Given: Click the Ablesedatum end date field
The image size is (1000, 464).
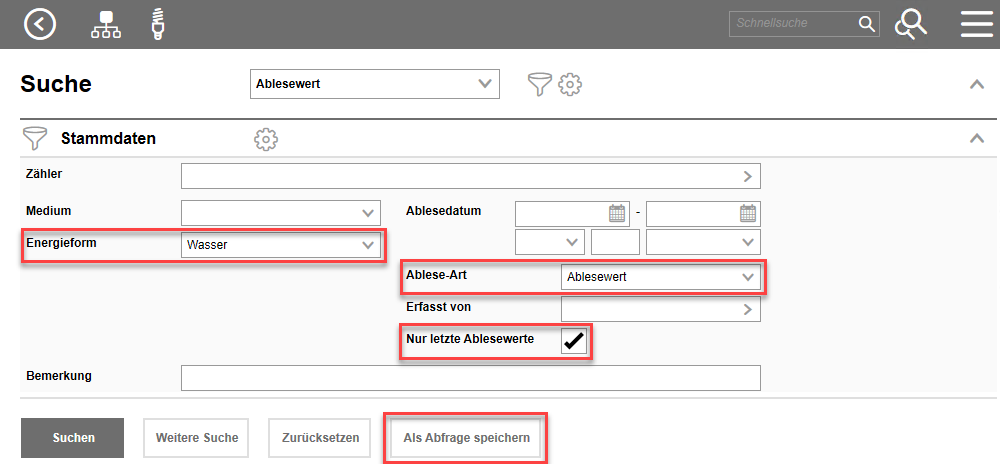Looking at the screenshot, I should click(x=703, y=213).
